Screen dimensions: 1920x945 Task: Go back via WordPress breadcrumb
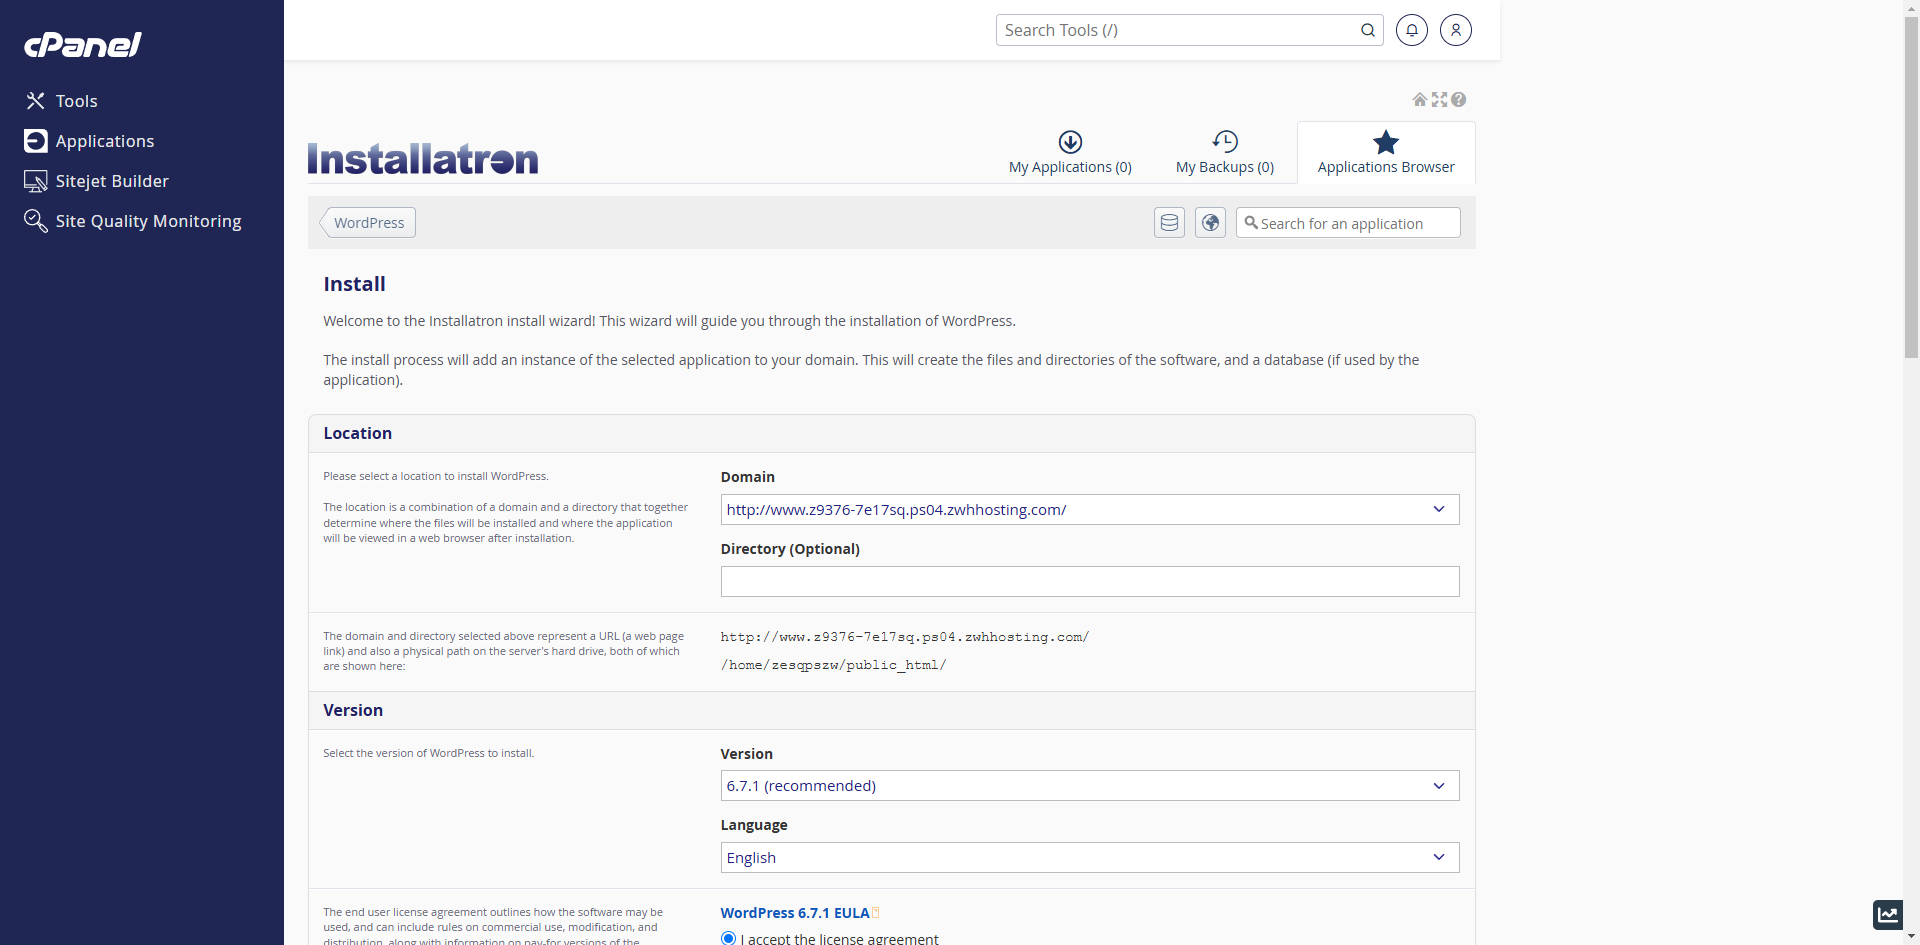(x=369, y=223)
